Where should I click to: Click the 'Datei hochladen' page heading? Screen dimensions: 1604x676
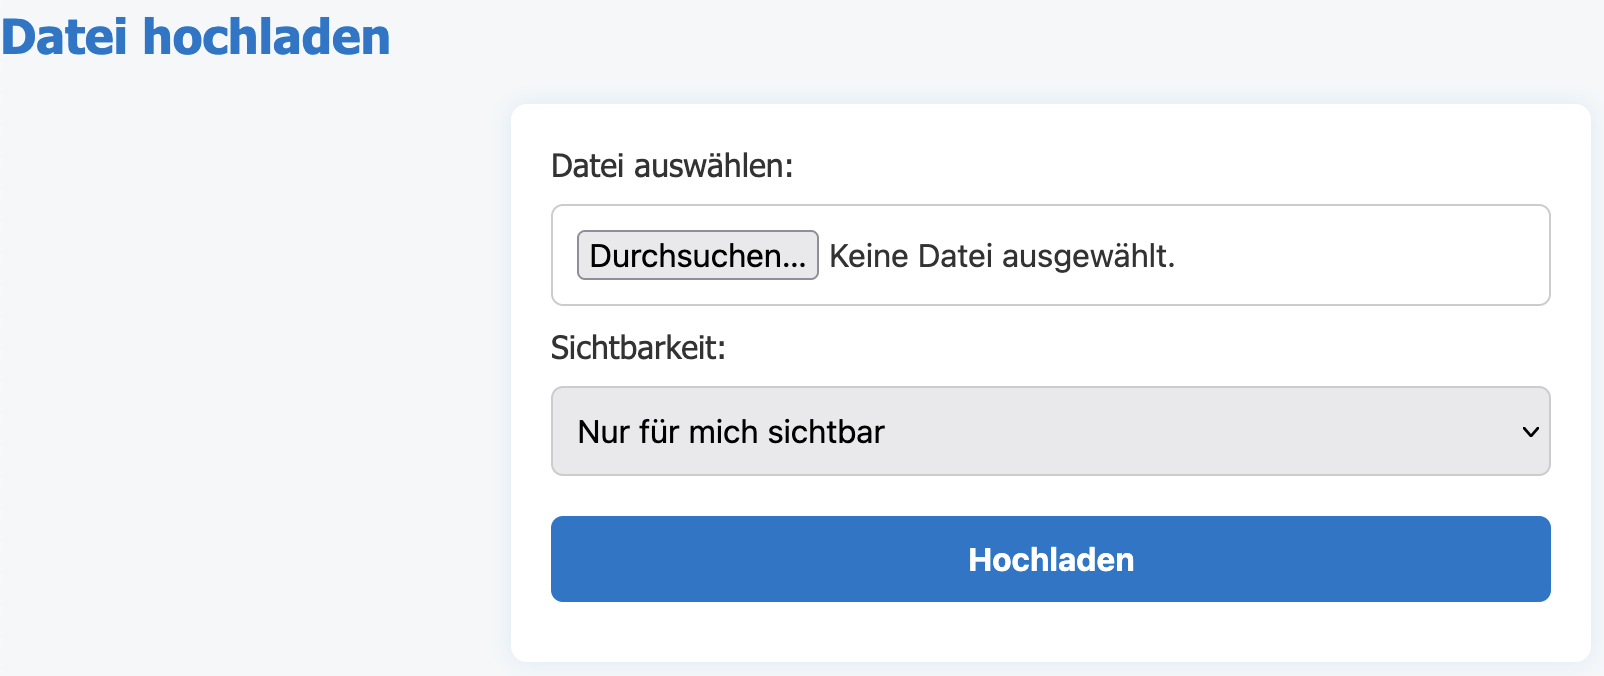196,37
